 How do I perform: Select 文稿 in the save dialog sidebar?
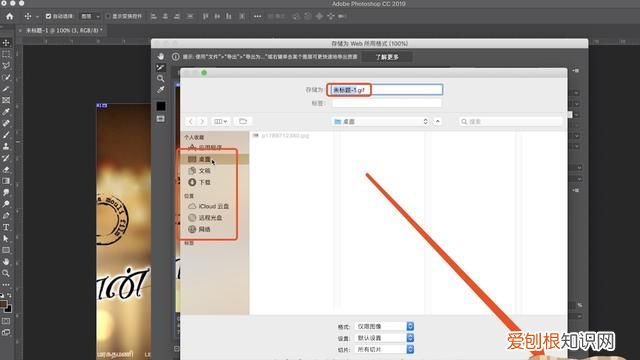[x=215, y=171]
